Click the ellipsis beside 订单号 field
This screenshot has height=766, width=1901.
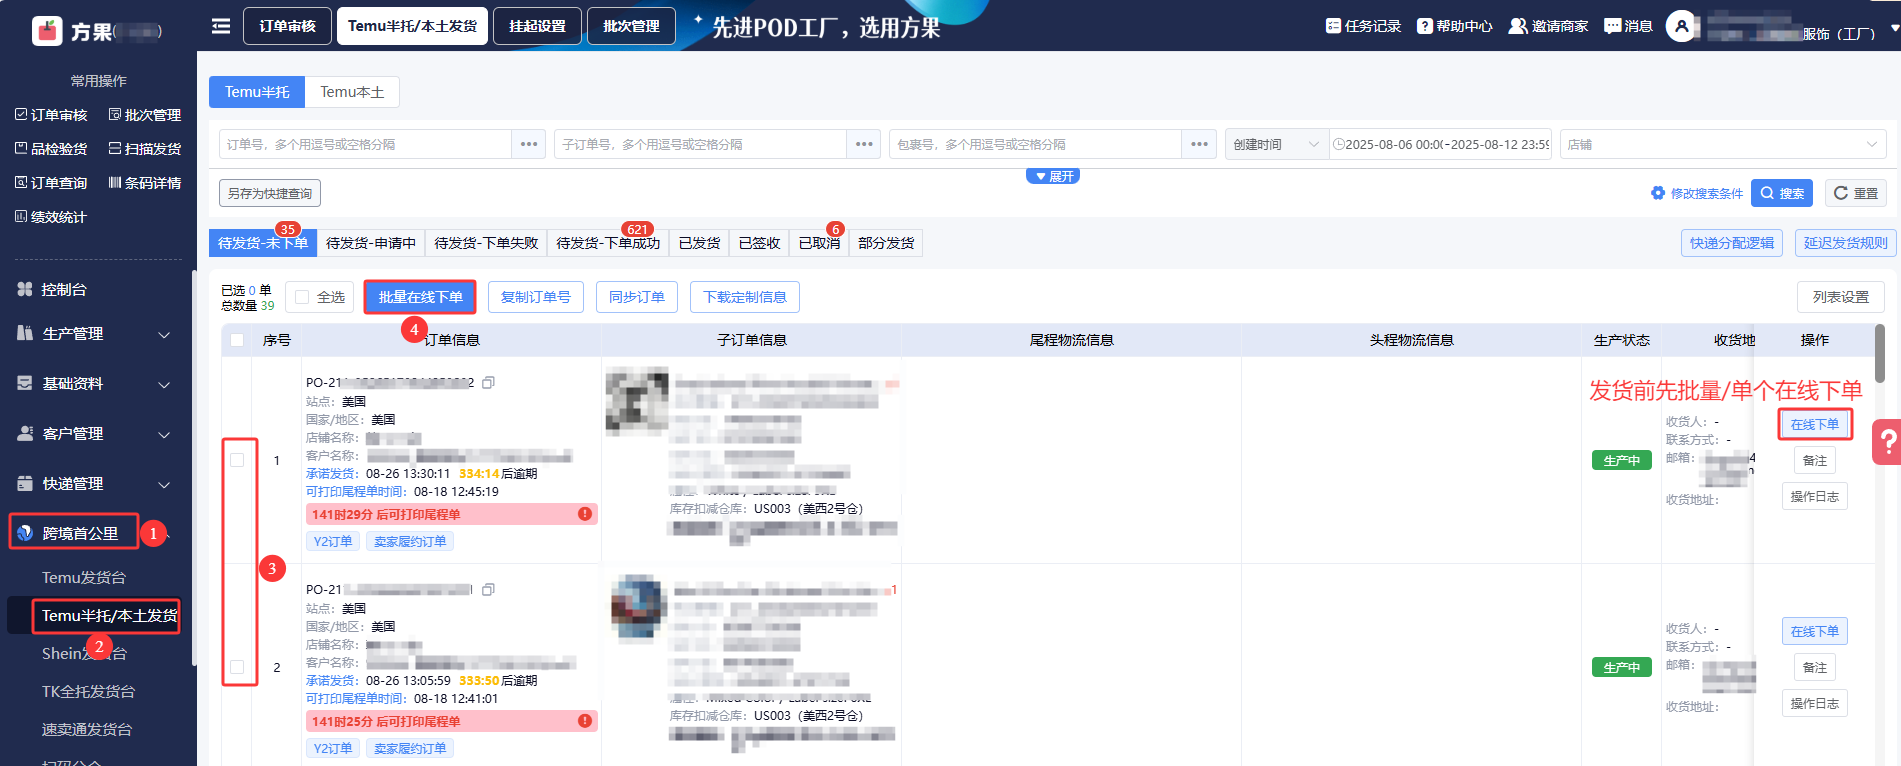tap(529, 144)
